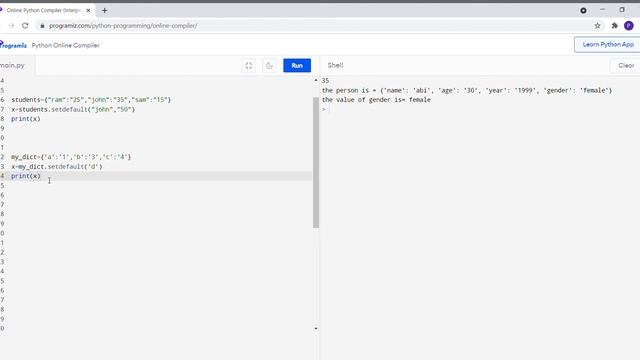Viewport: 640px width, 360px height.
Task: Reload the page with refresh icon
Action: tap(25, 26)
